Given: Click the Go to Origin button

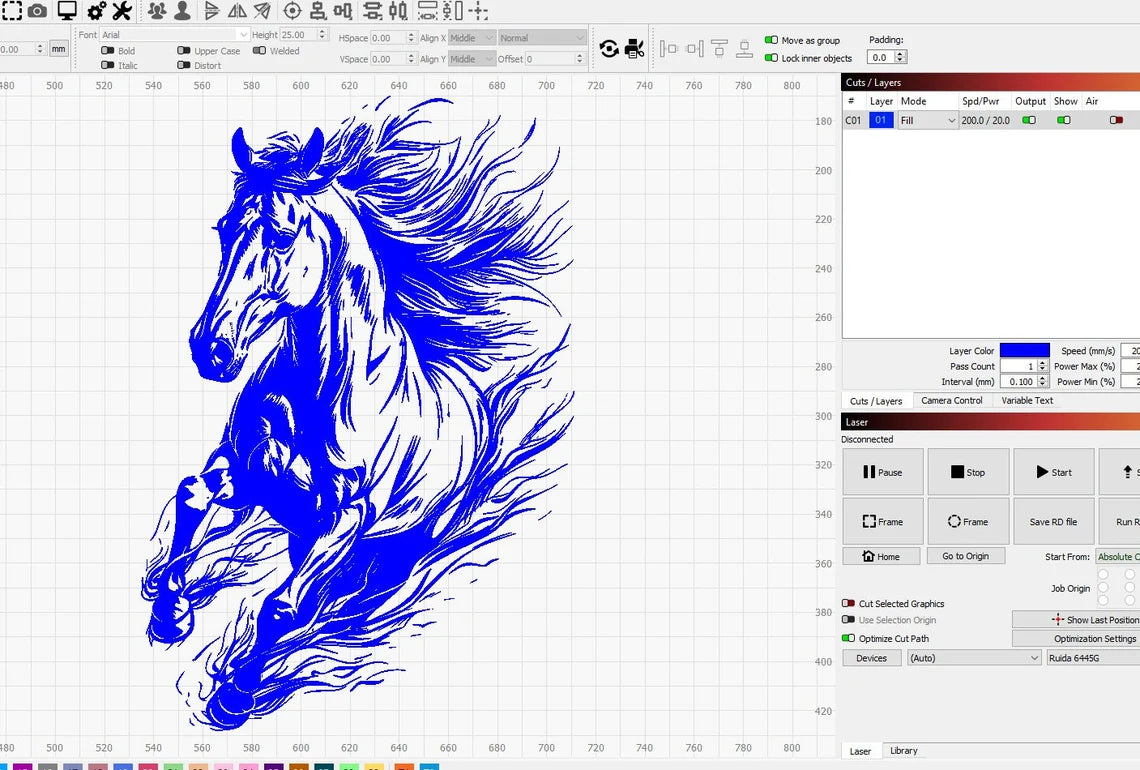Looking at the screenshot, I should [x=965, y=556].
